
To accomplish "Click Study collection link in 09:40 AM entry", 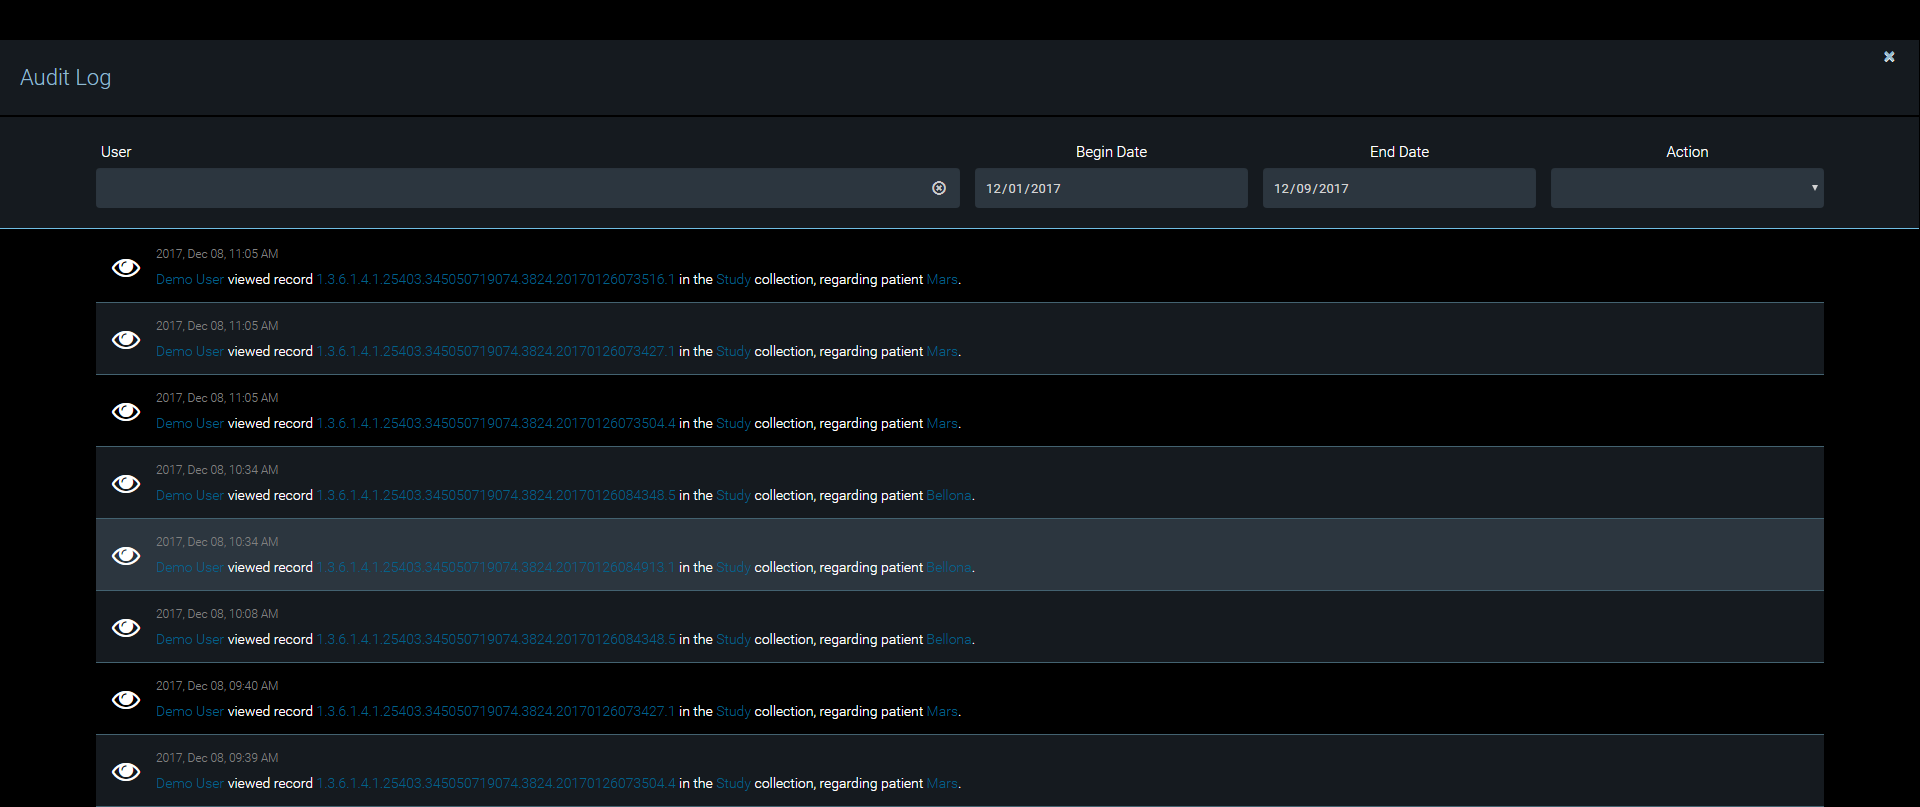I will tap(733, 712).
